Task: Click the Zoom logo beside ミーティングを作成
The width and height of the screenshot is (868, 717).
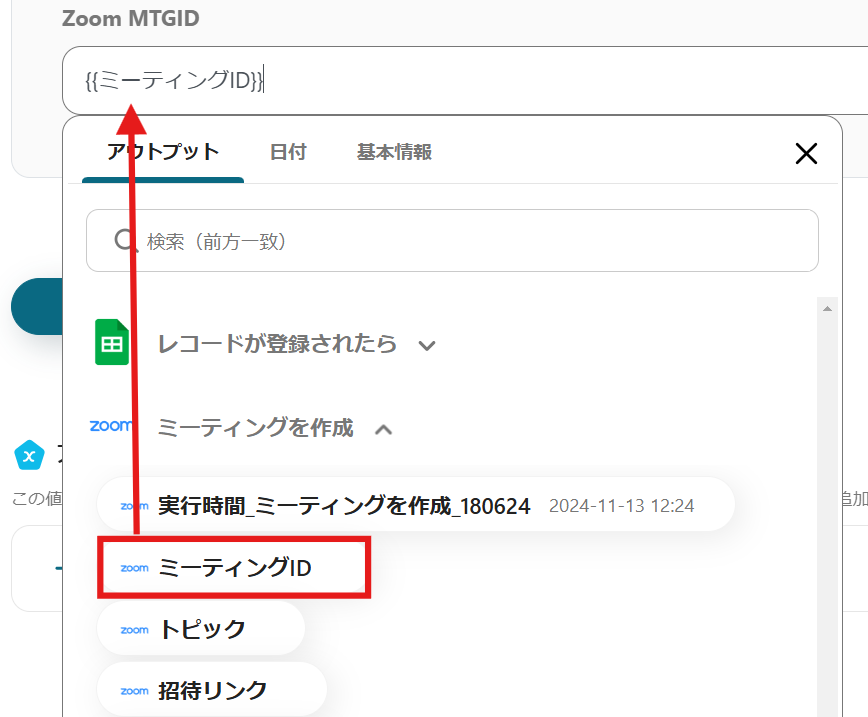Action: tap(111, 425)
